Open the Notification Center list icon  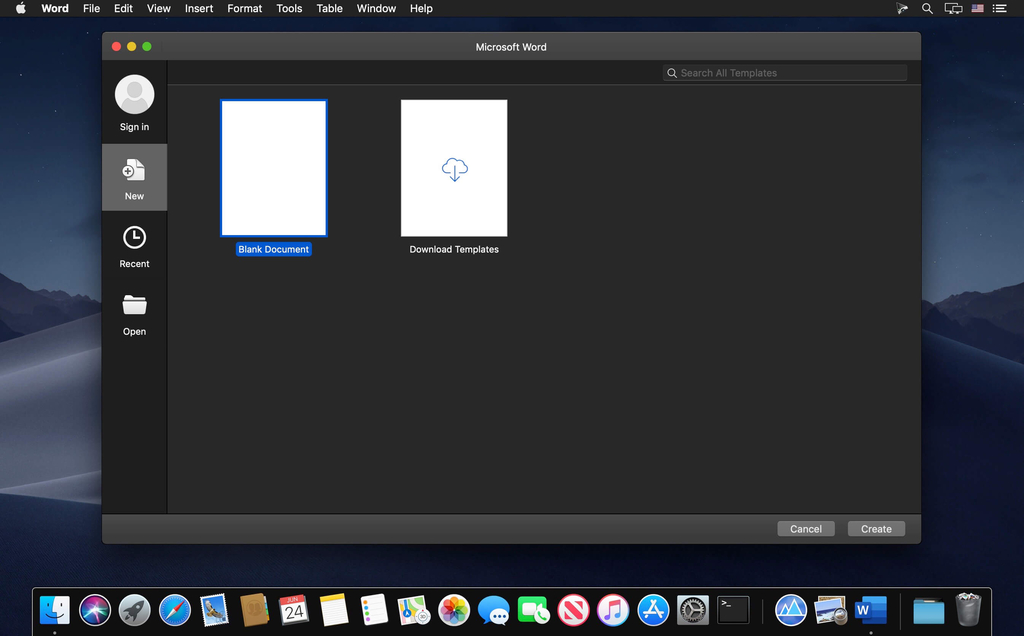coord(999,8)
